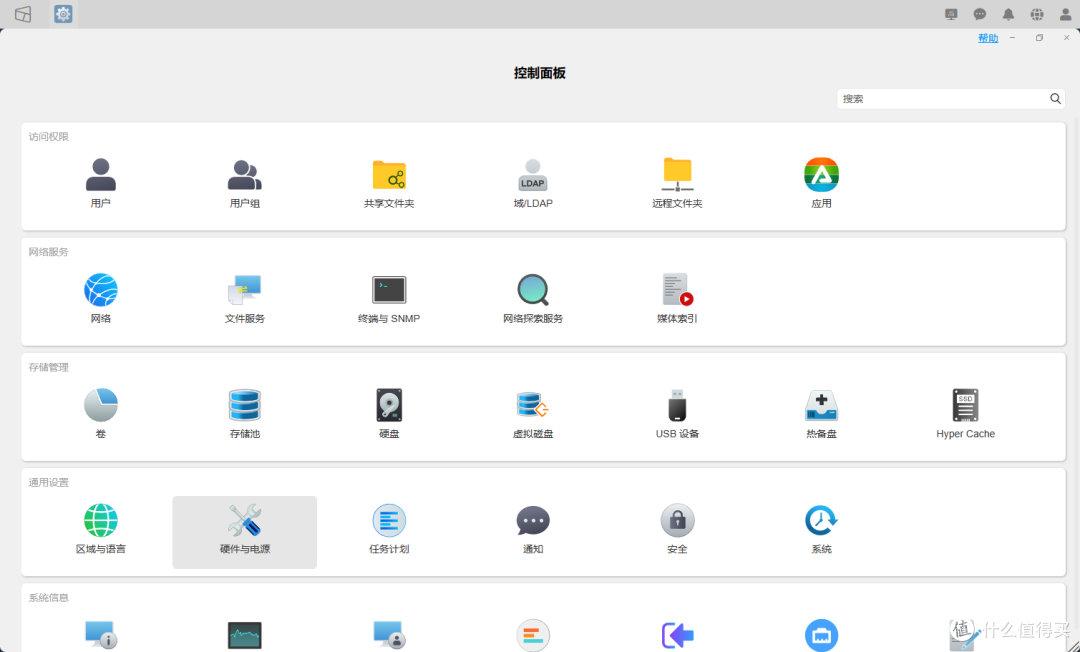
Task: Click the 帮助 help link
Action: tap(988, 39)
